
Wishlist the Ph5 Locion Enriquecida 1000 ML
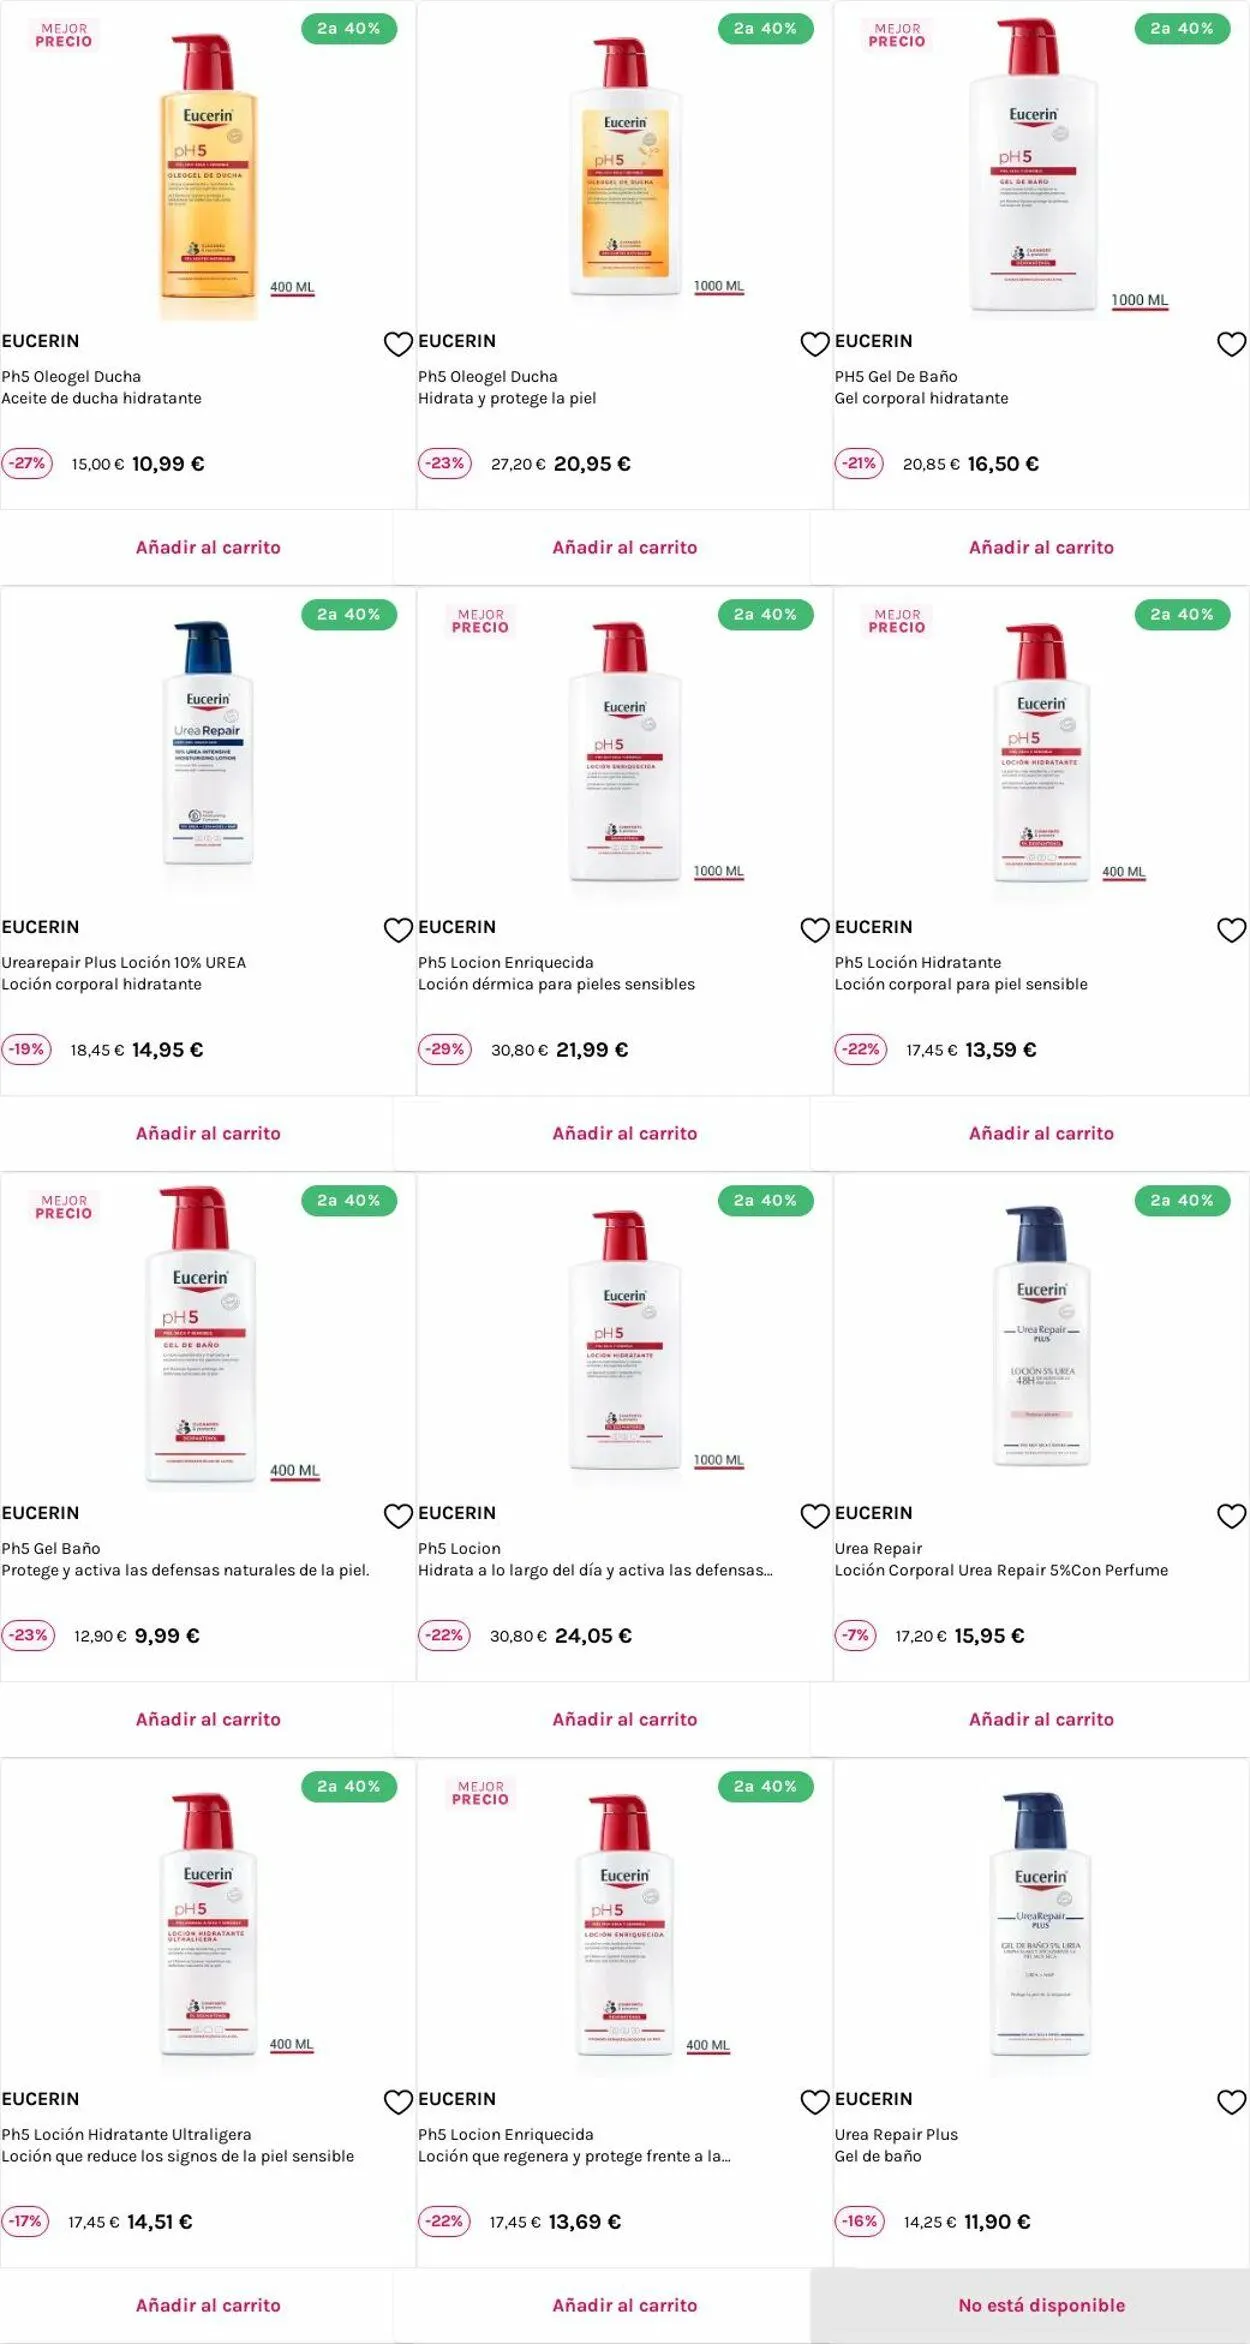[x=815, y=930]
